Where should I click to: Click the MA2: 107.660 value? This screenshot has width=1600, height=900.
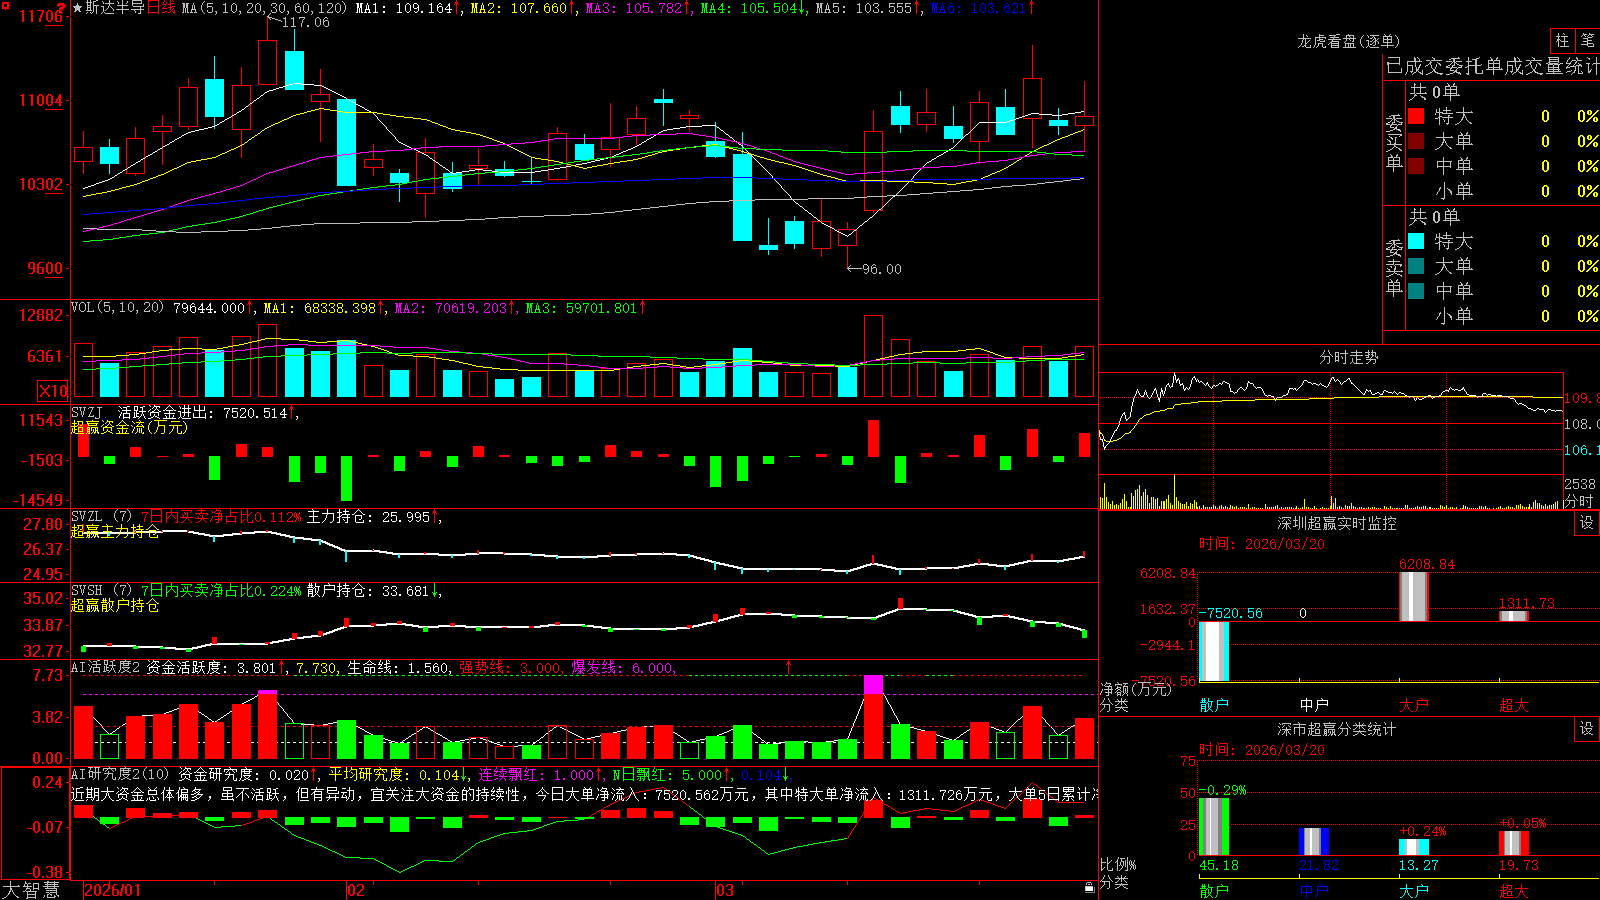point(518,8)
